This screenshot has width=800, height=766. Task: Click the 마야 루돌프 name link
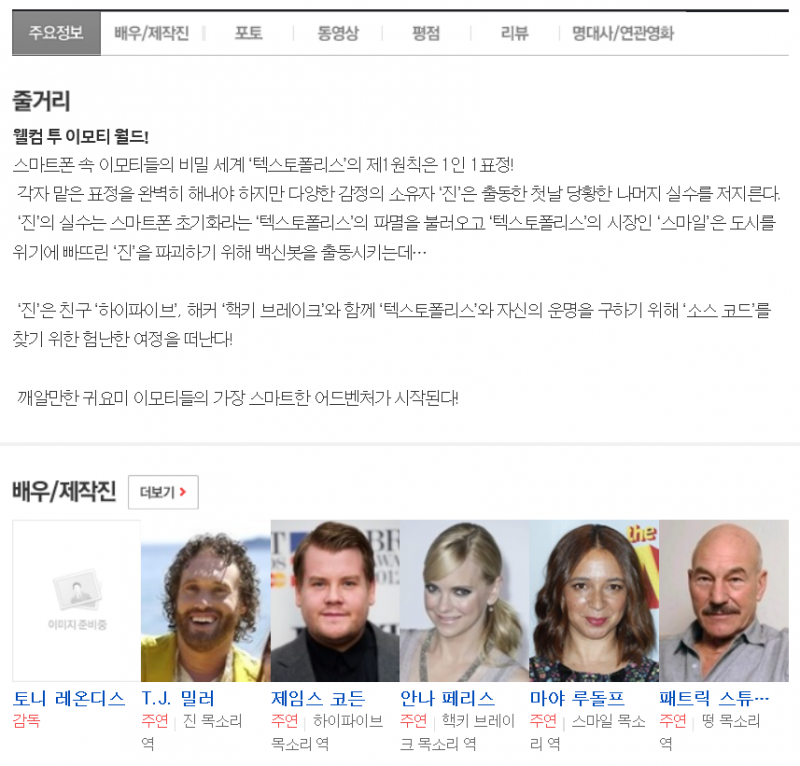tap(577, 698)
